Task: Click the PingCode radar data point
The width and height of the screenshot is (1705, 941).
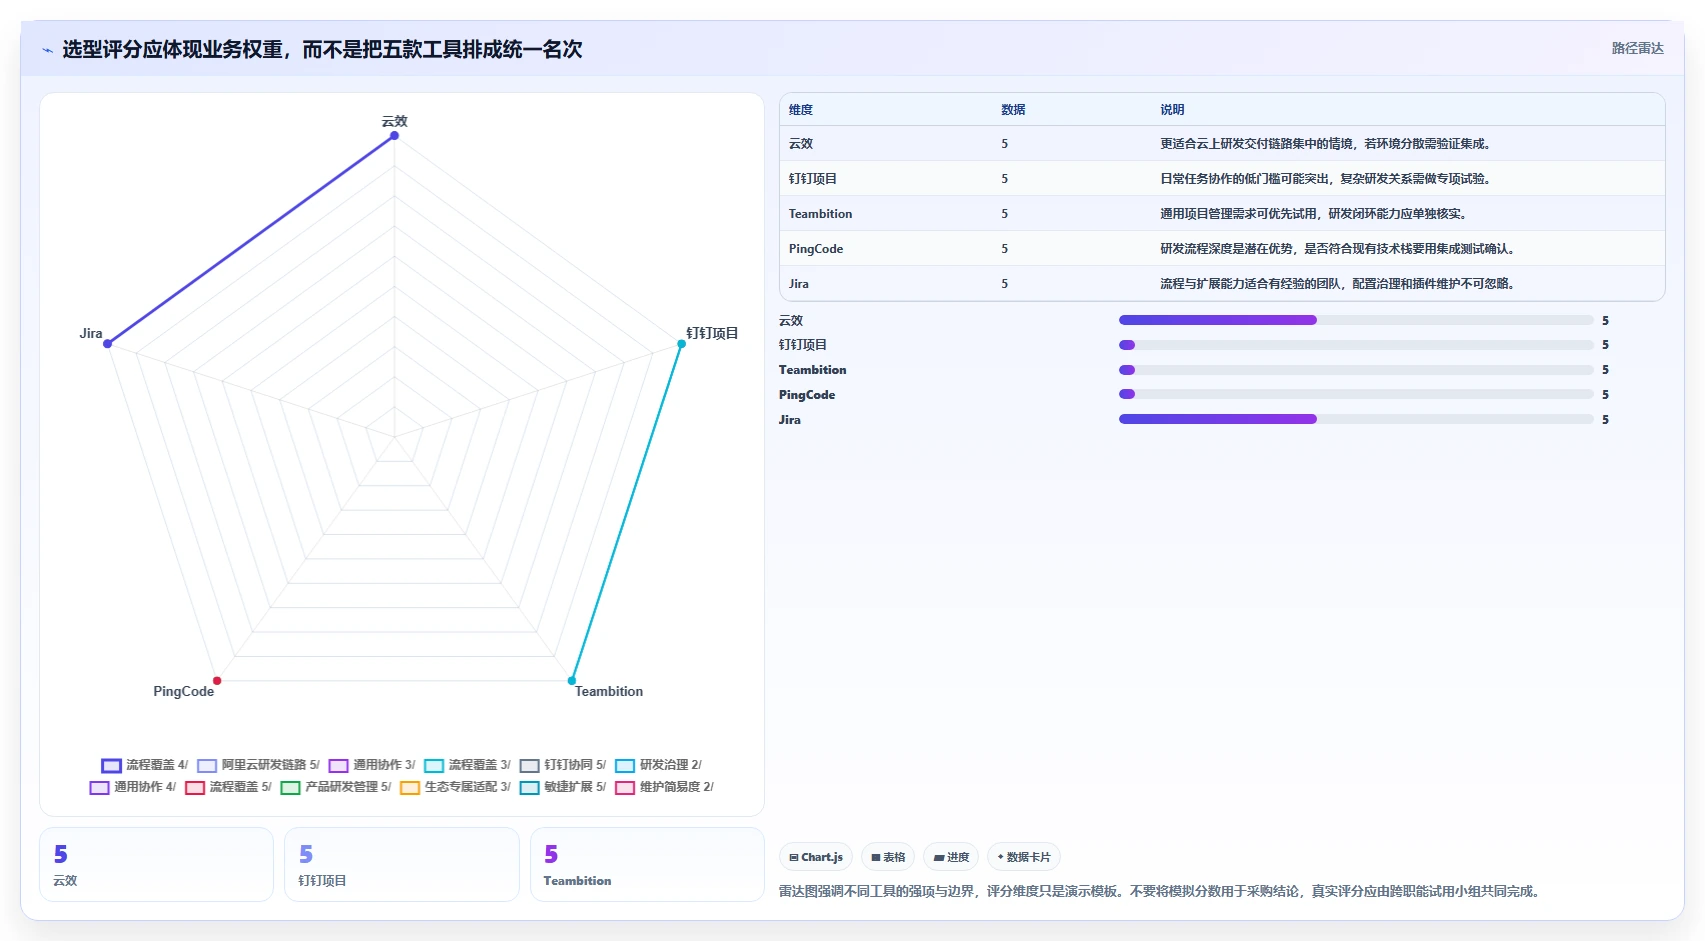Action: [217, 681]
